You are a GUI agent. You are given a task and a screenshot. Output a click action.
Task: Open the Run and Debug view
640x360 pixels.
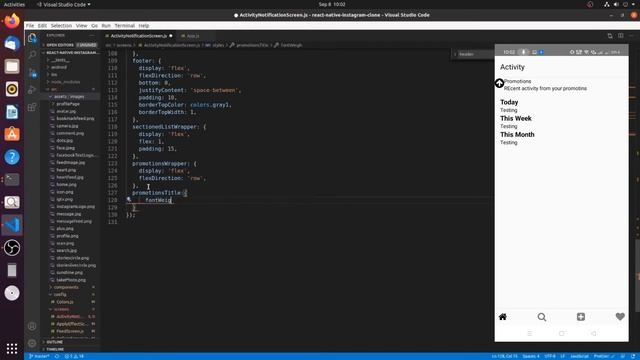tap(32, 90)
